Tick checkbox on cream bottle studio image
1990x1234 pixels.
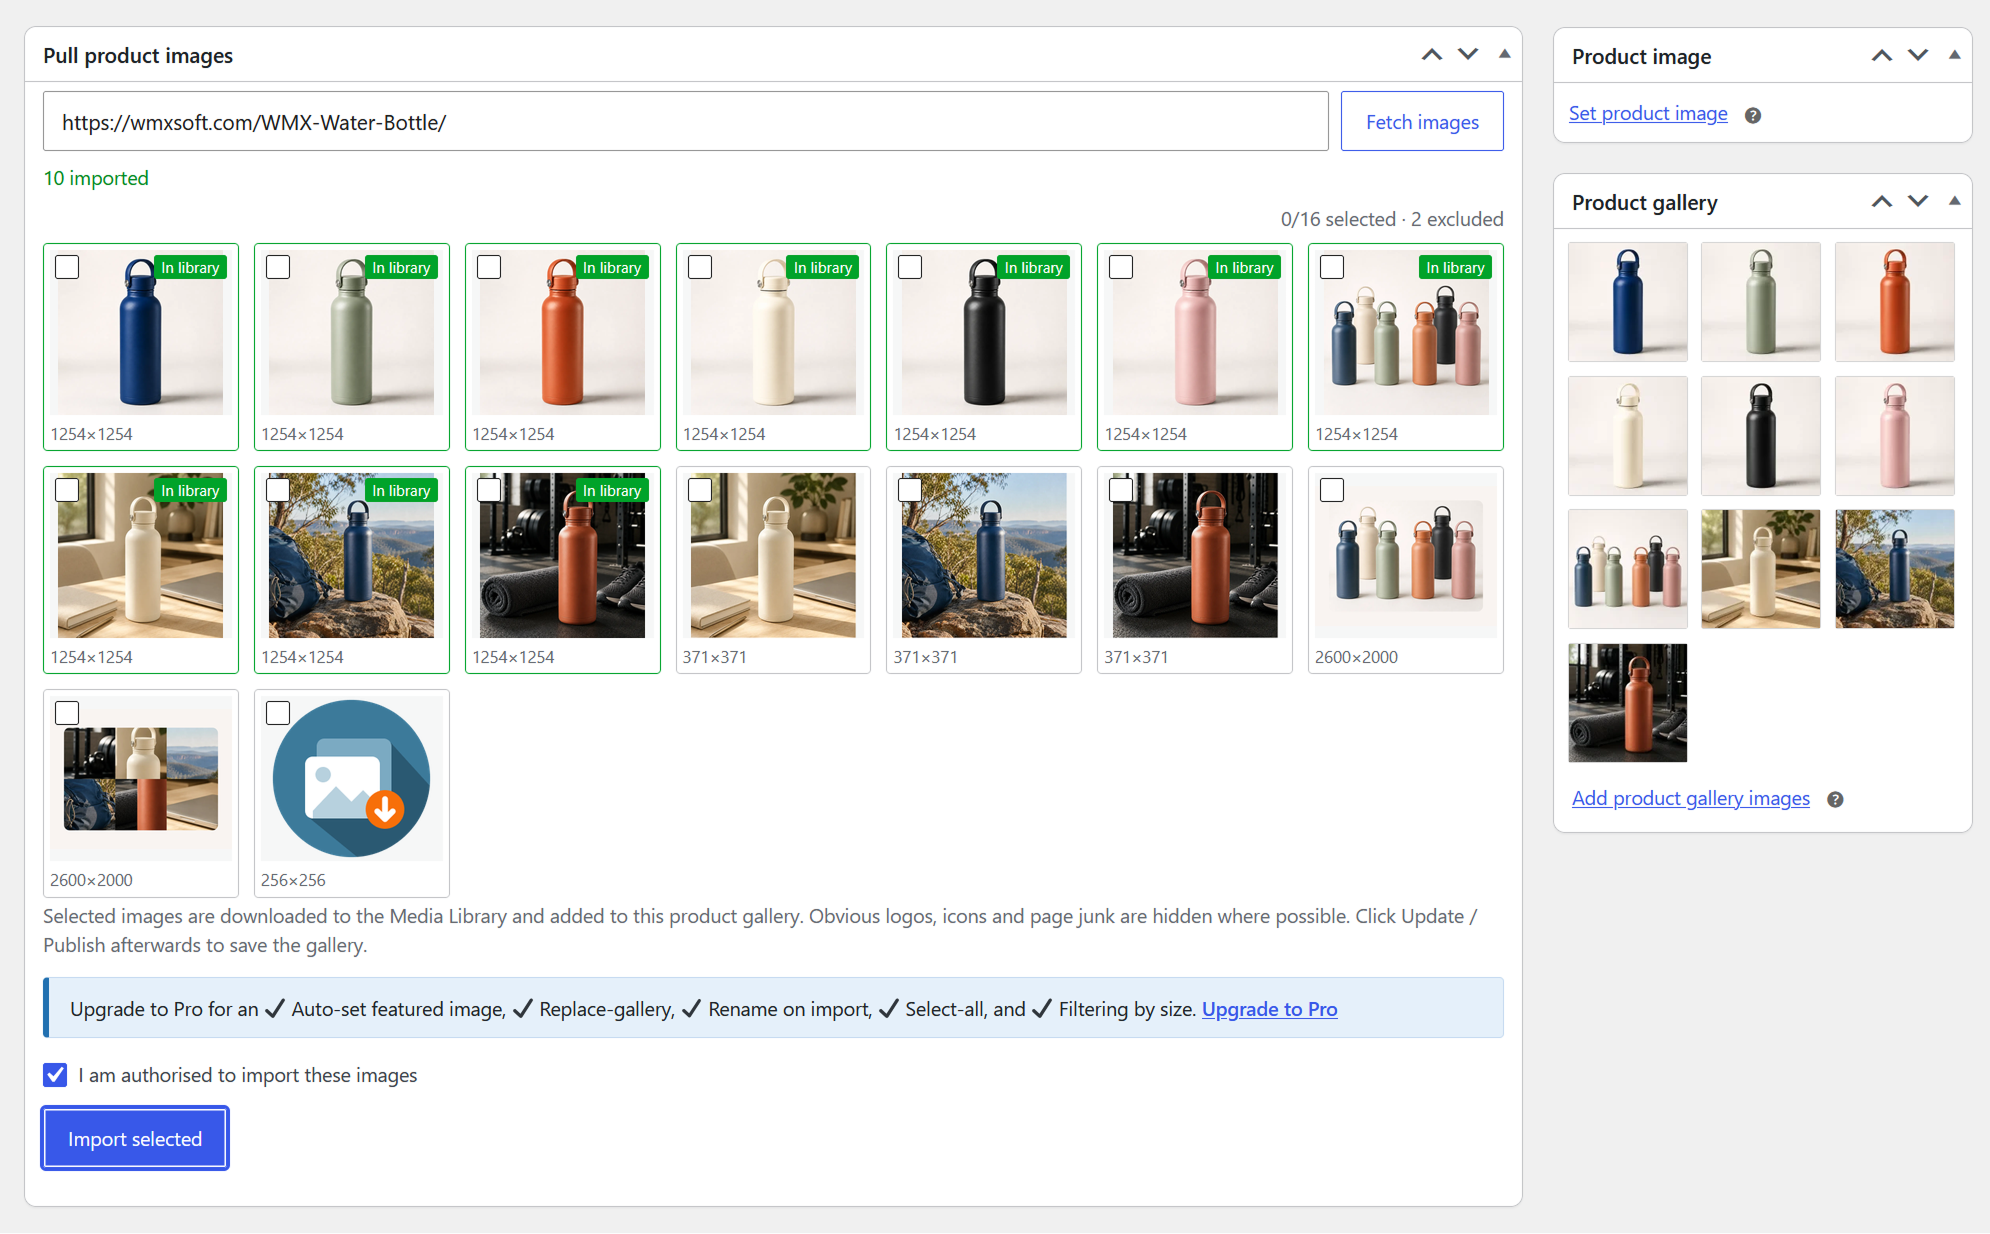click(700, 267)
